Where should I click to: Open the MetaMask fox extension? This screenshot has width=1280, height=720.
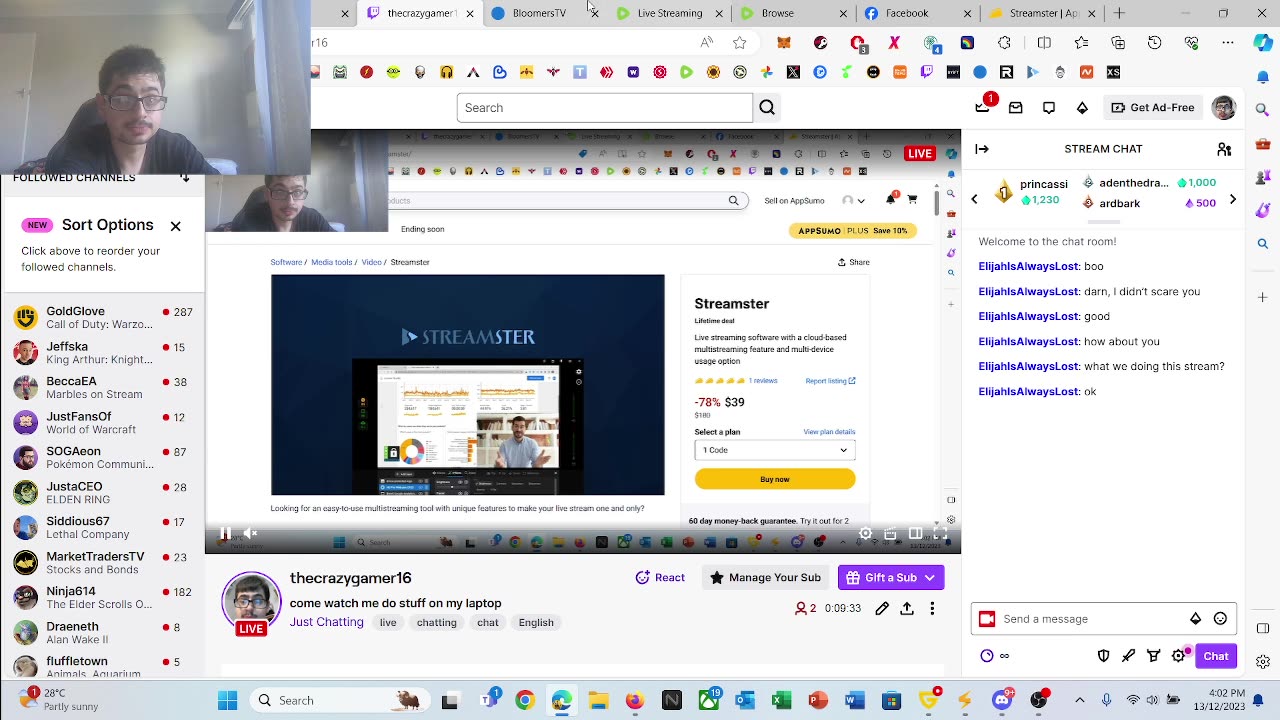[x=784, y=43]
